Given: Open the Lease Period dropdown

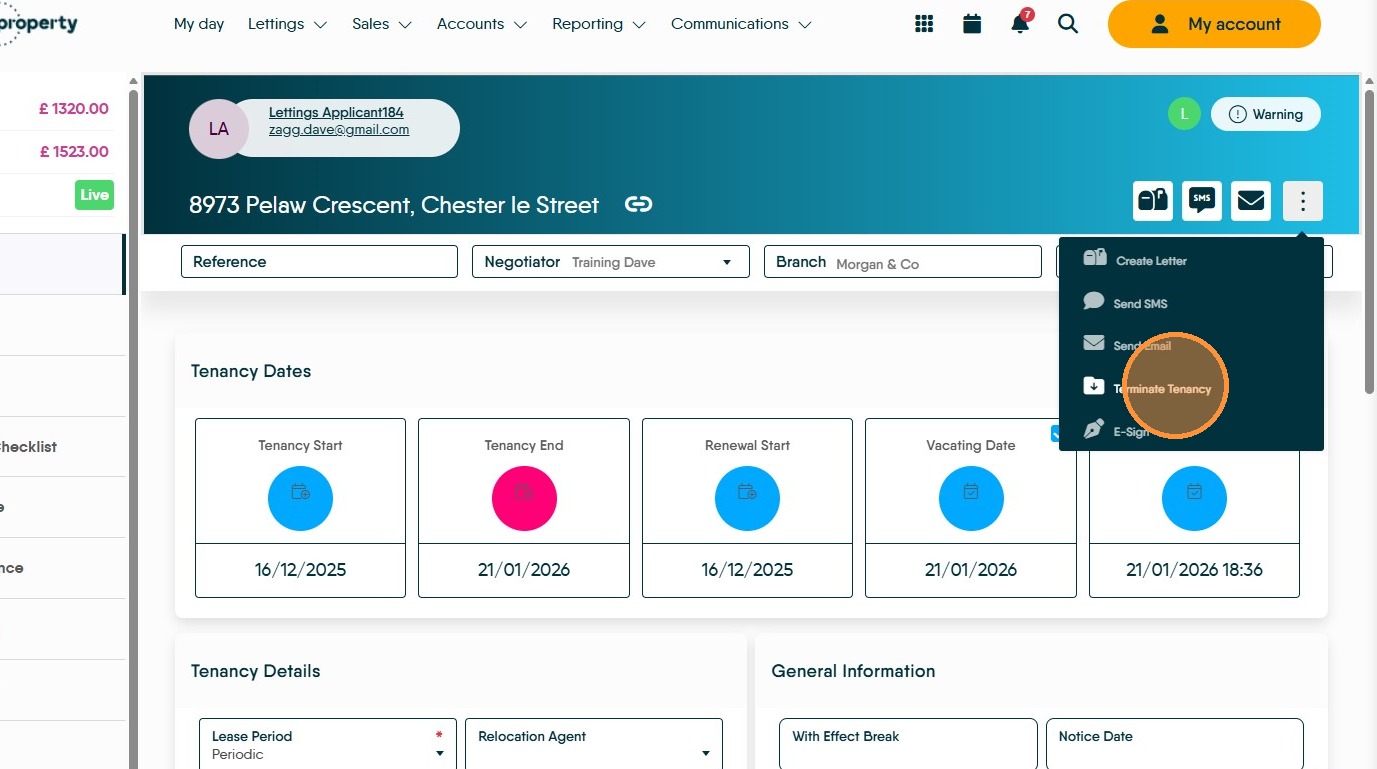Looking at the screenshot, I should coord(328,745).
